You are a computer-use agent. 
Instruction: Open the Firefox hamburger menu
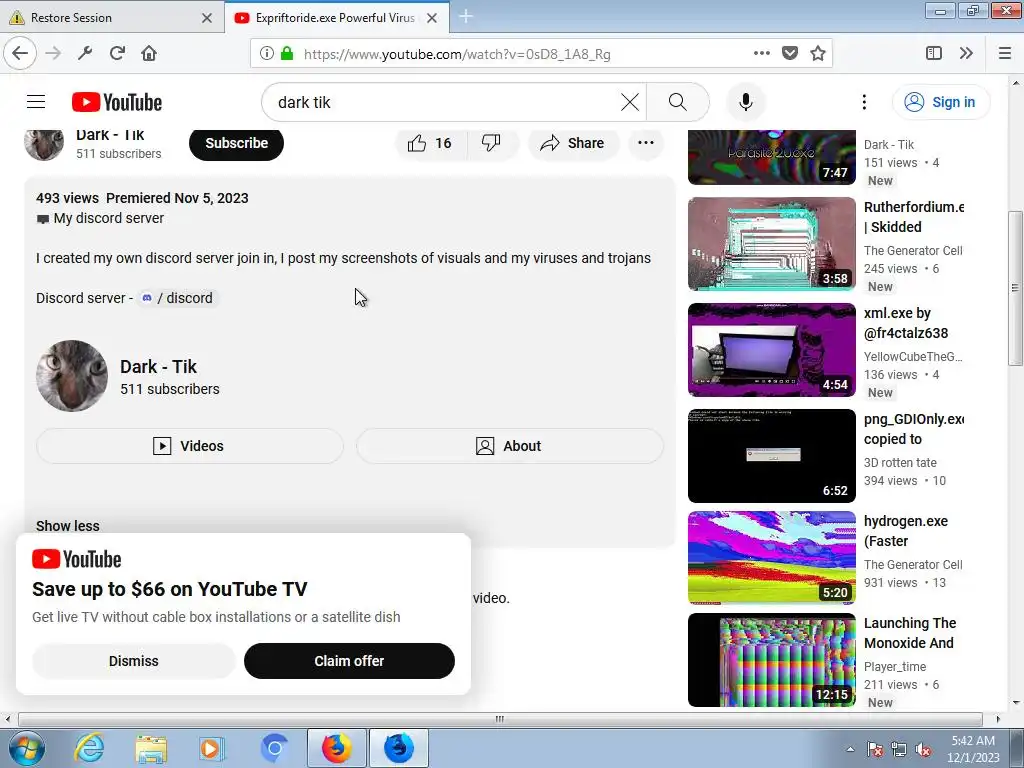(1005, 54)
